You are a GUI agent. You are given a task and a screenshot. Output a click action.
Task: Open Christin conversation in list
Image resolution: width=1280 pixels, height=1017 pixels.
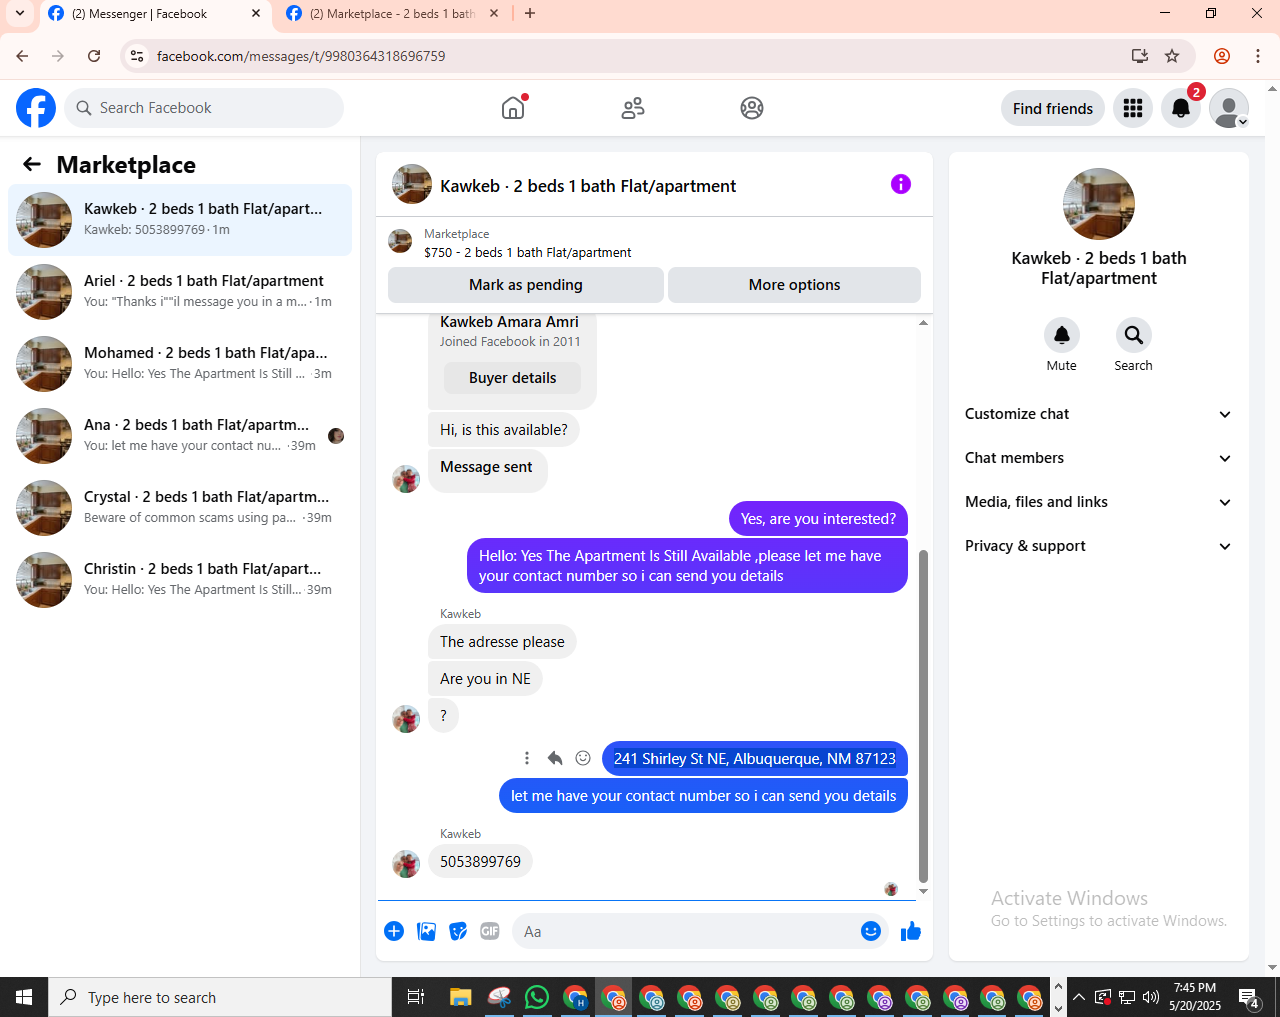coord(180,580)
